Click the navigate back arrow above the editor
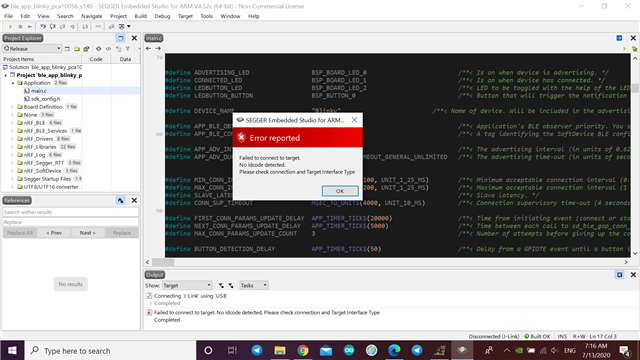This screenshot has width=640, height=360. pos(149,48)
